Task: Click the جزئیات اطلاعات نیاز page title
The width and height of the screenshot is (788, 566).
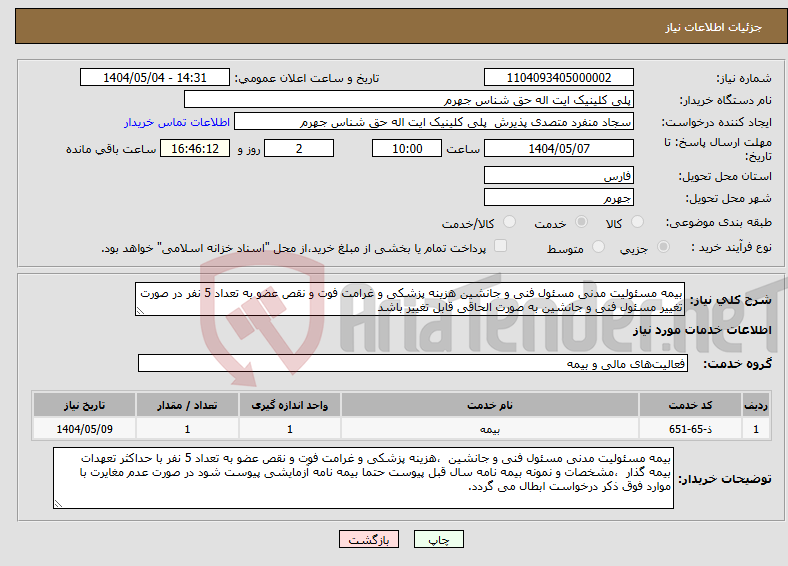Action: pyautogui.click(x=714, y=27)
